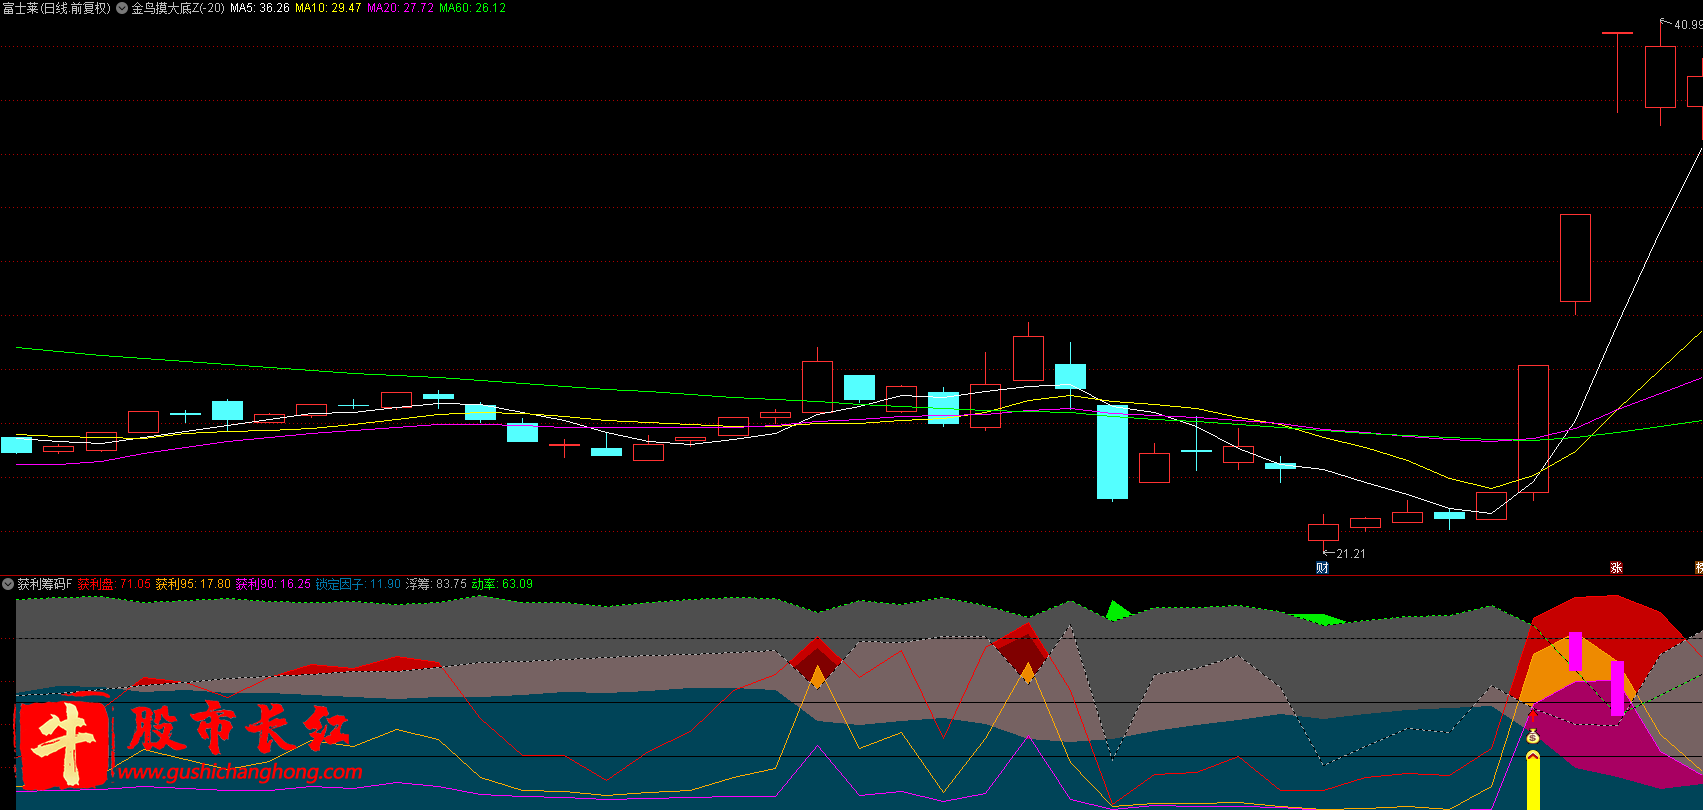Click the 获利95: 17.80 value
This screenshot has height=810, width=1703.
point(193,584)
